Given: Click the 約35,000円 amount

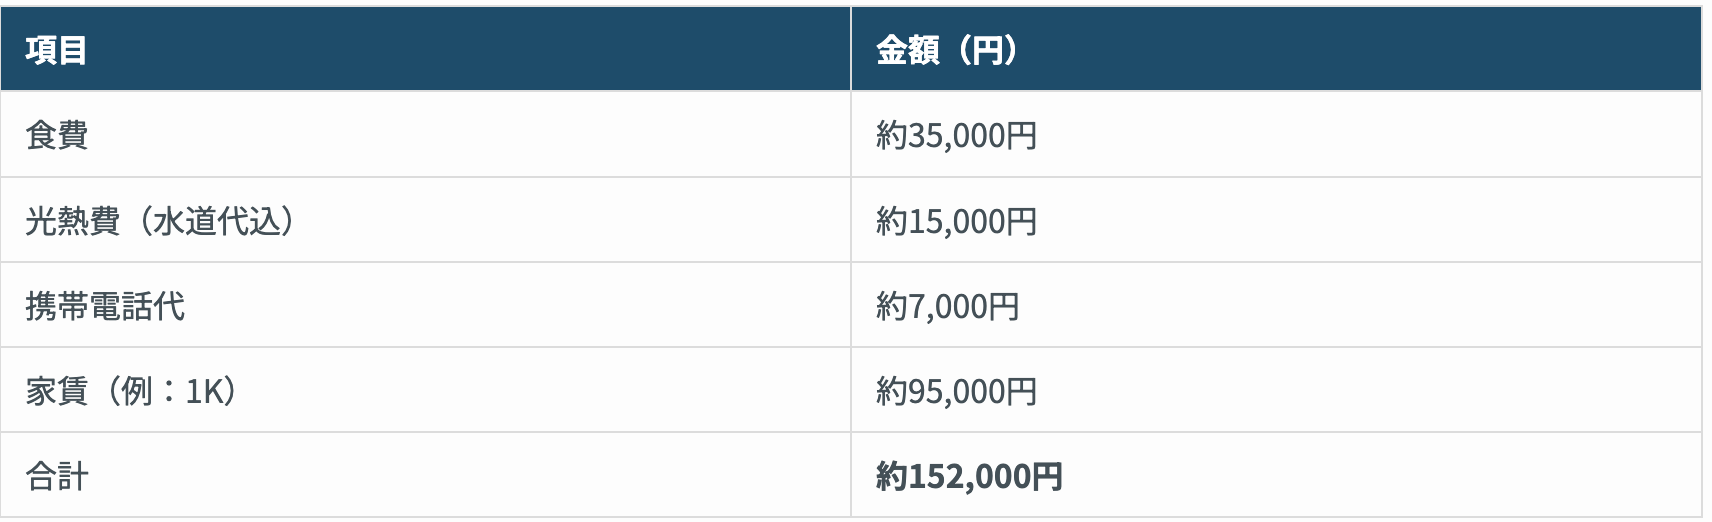Looking at the screenshot, I should [956, 135].
